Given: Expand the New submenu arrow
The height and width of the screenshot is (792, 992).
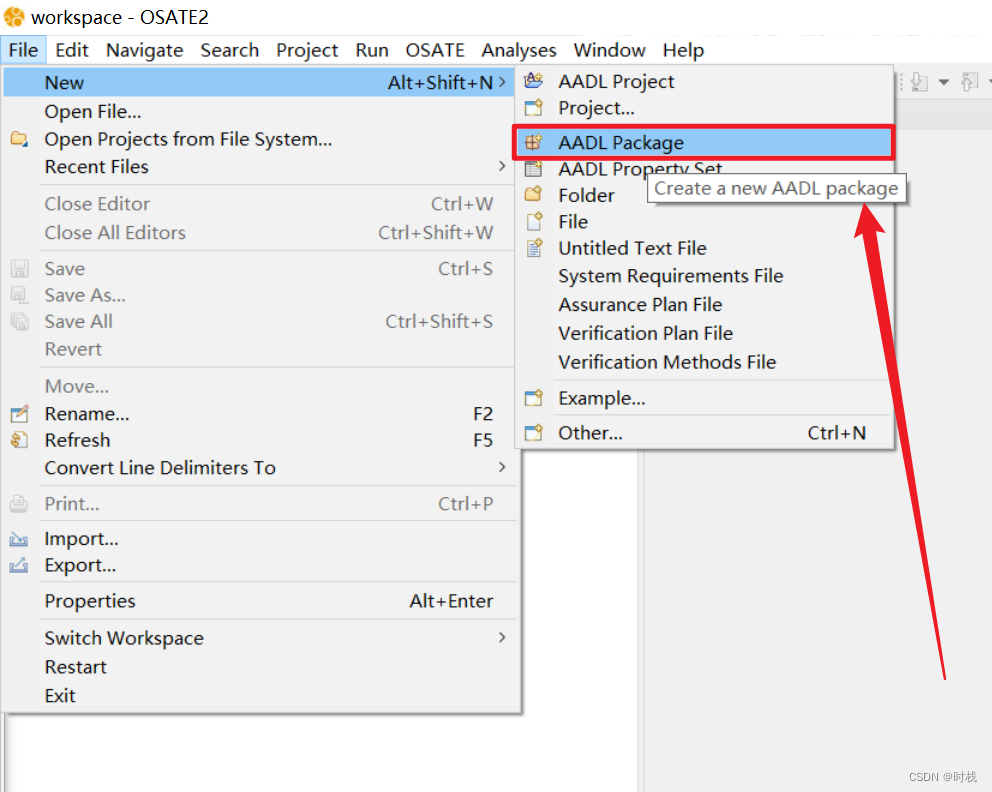Looking at the screenshot, I should click(x=502, y=82).
